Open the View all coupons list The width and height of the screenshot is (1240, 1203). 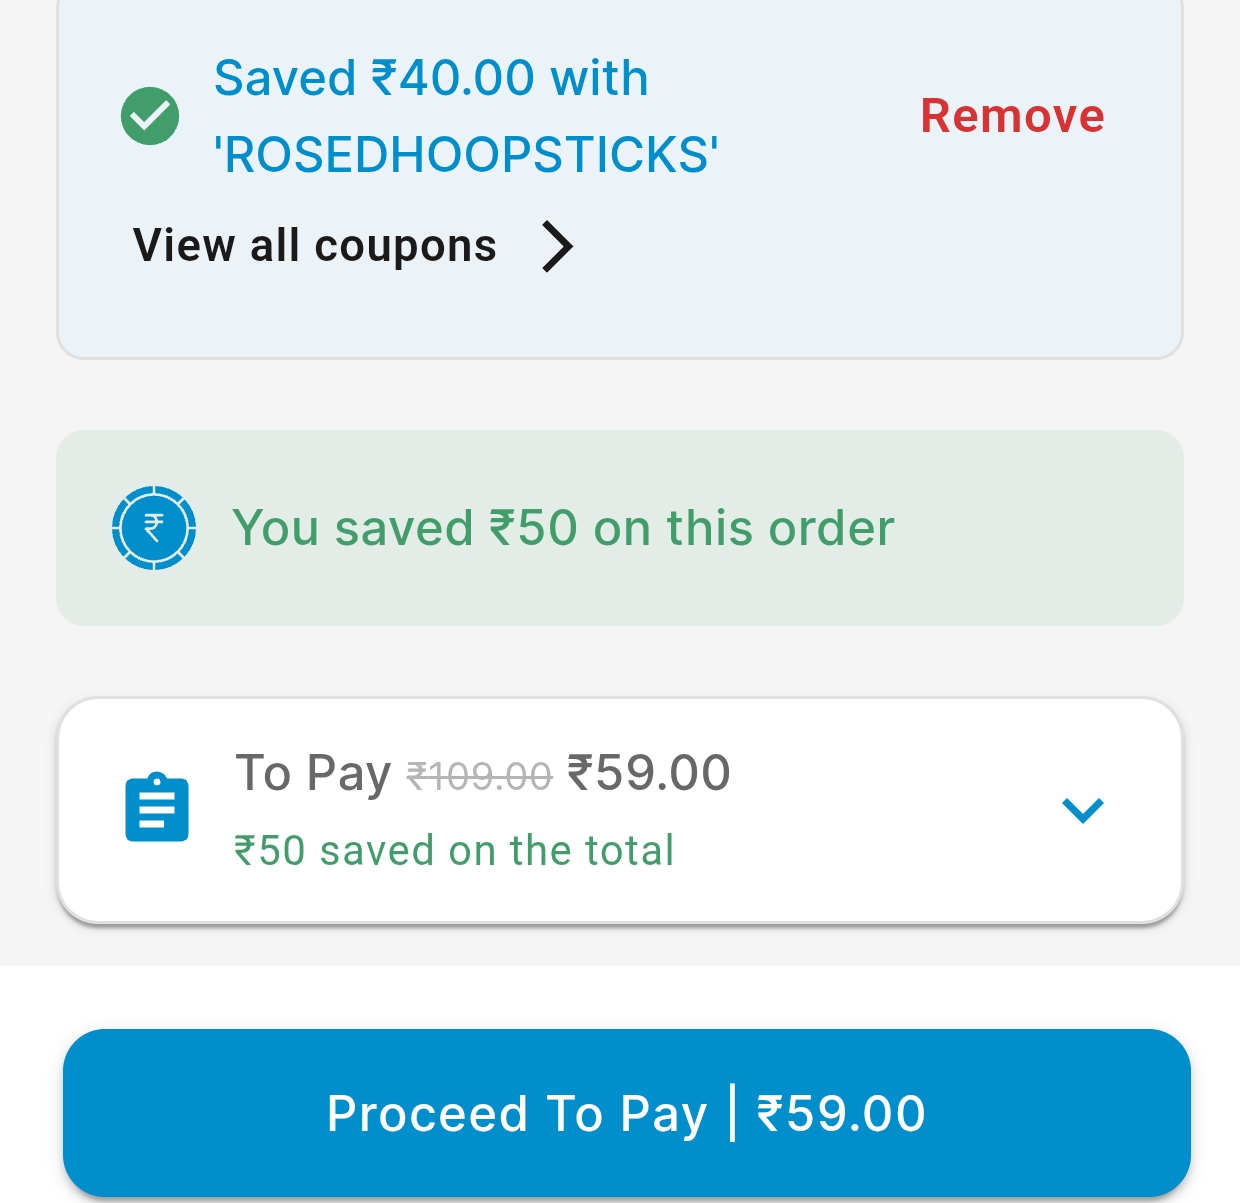coord(315,246)
